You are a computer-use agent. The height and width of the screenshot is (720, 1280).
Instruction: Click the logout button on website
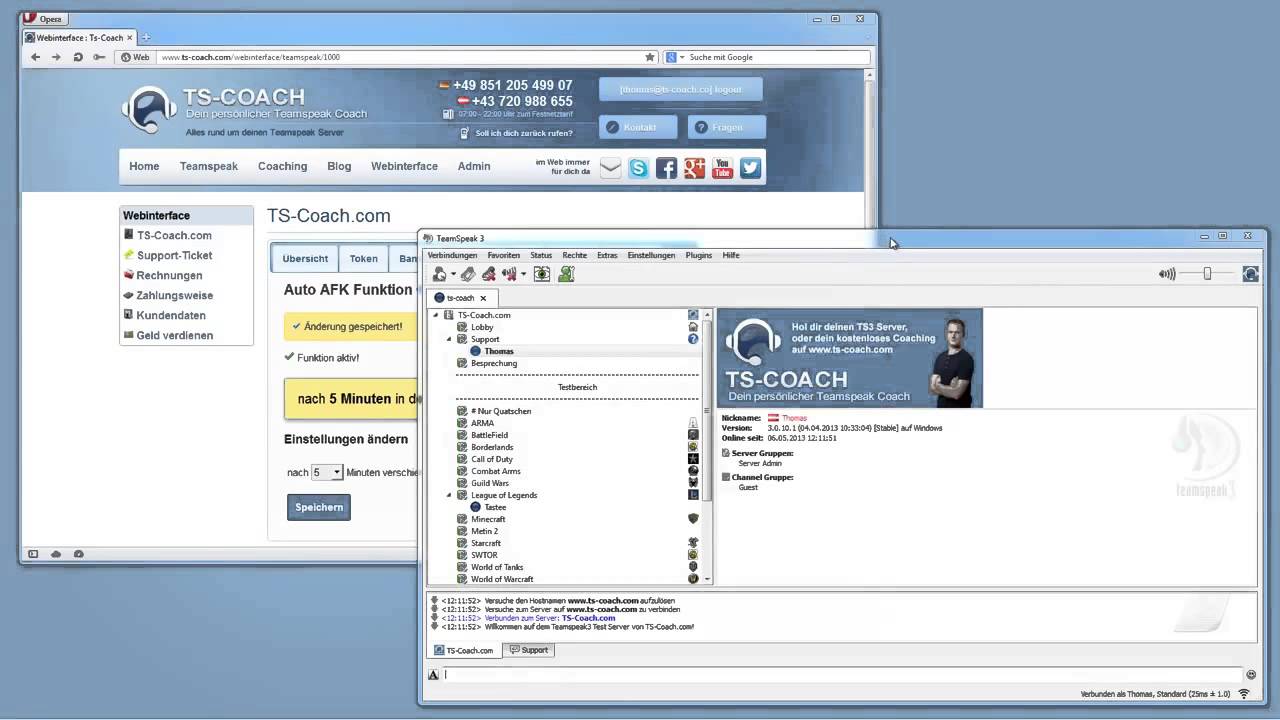point(681,89)
